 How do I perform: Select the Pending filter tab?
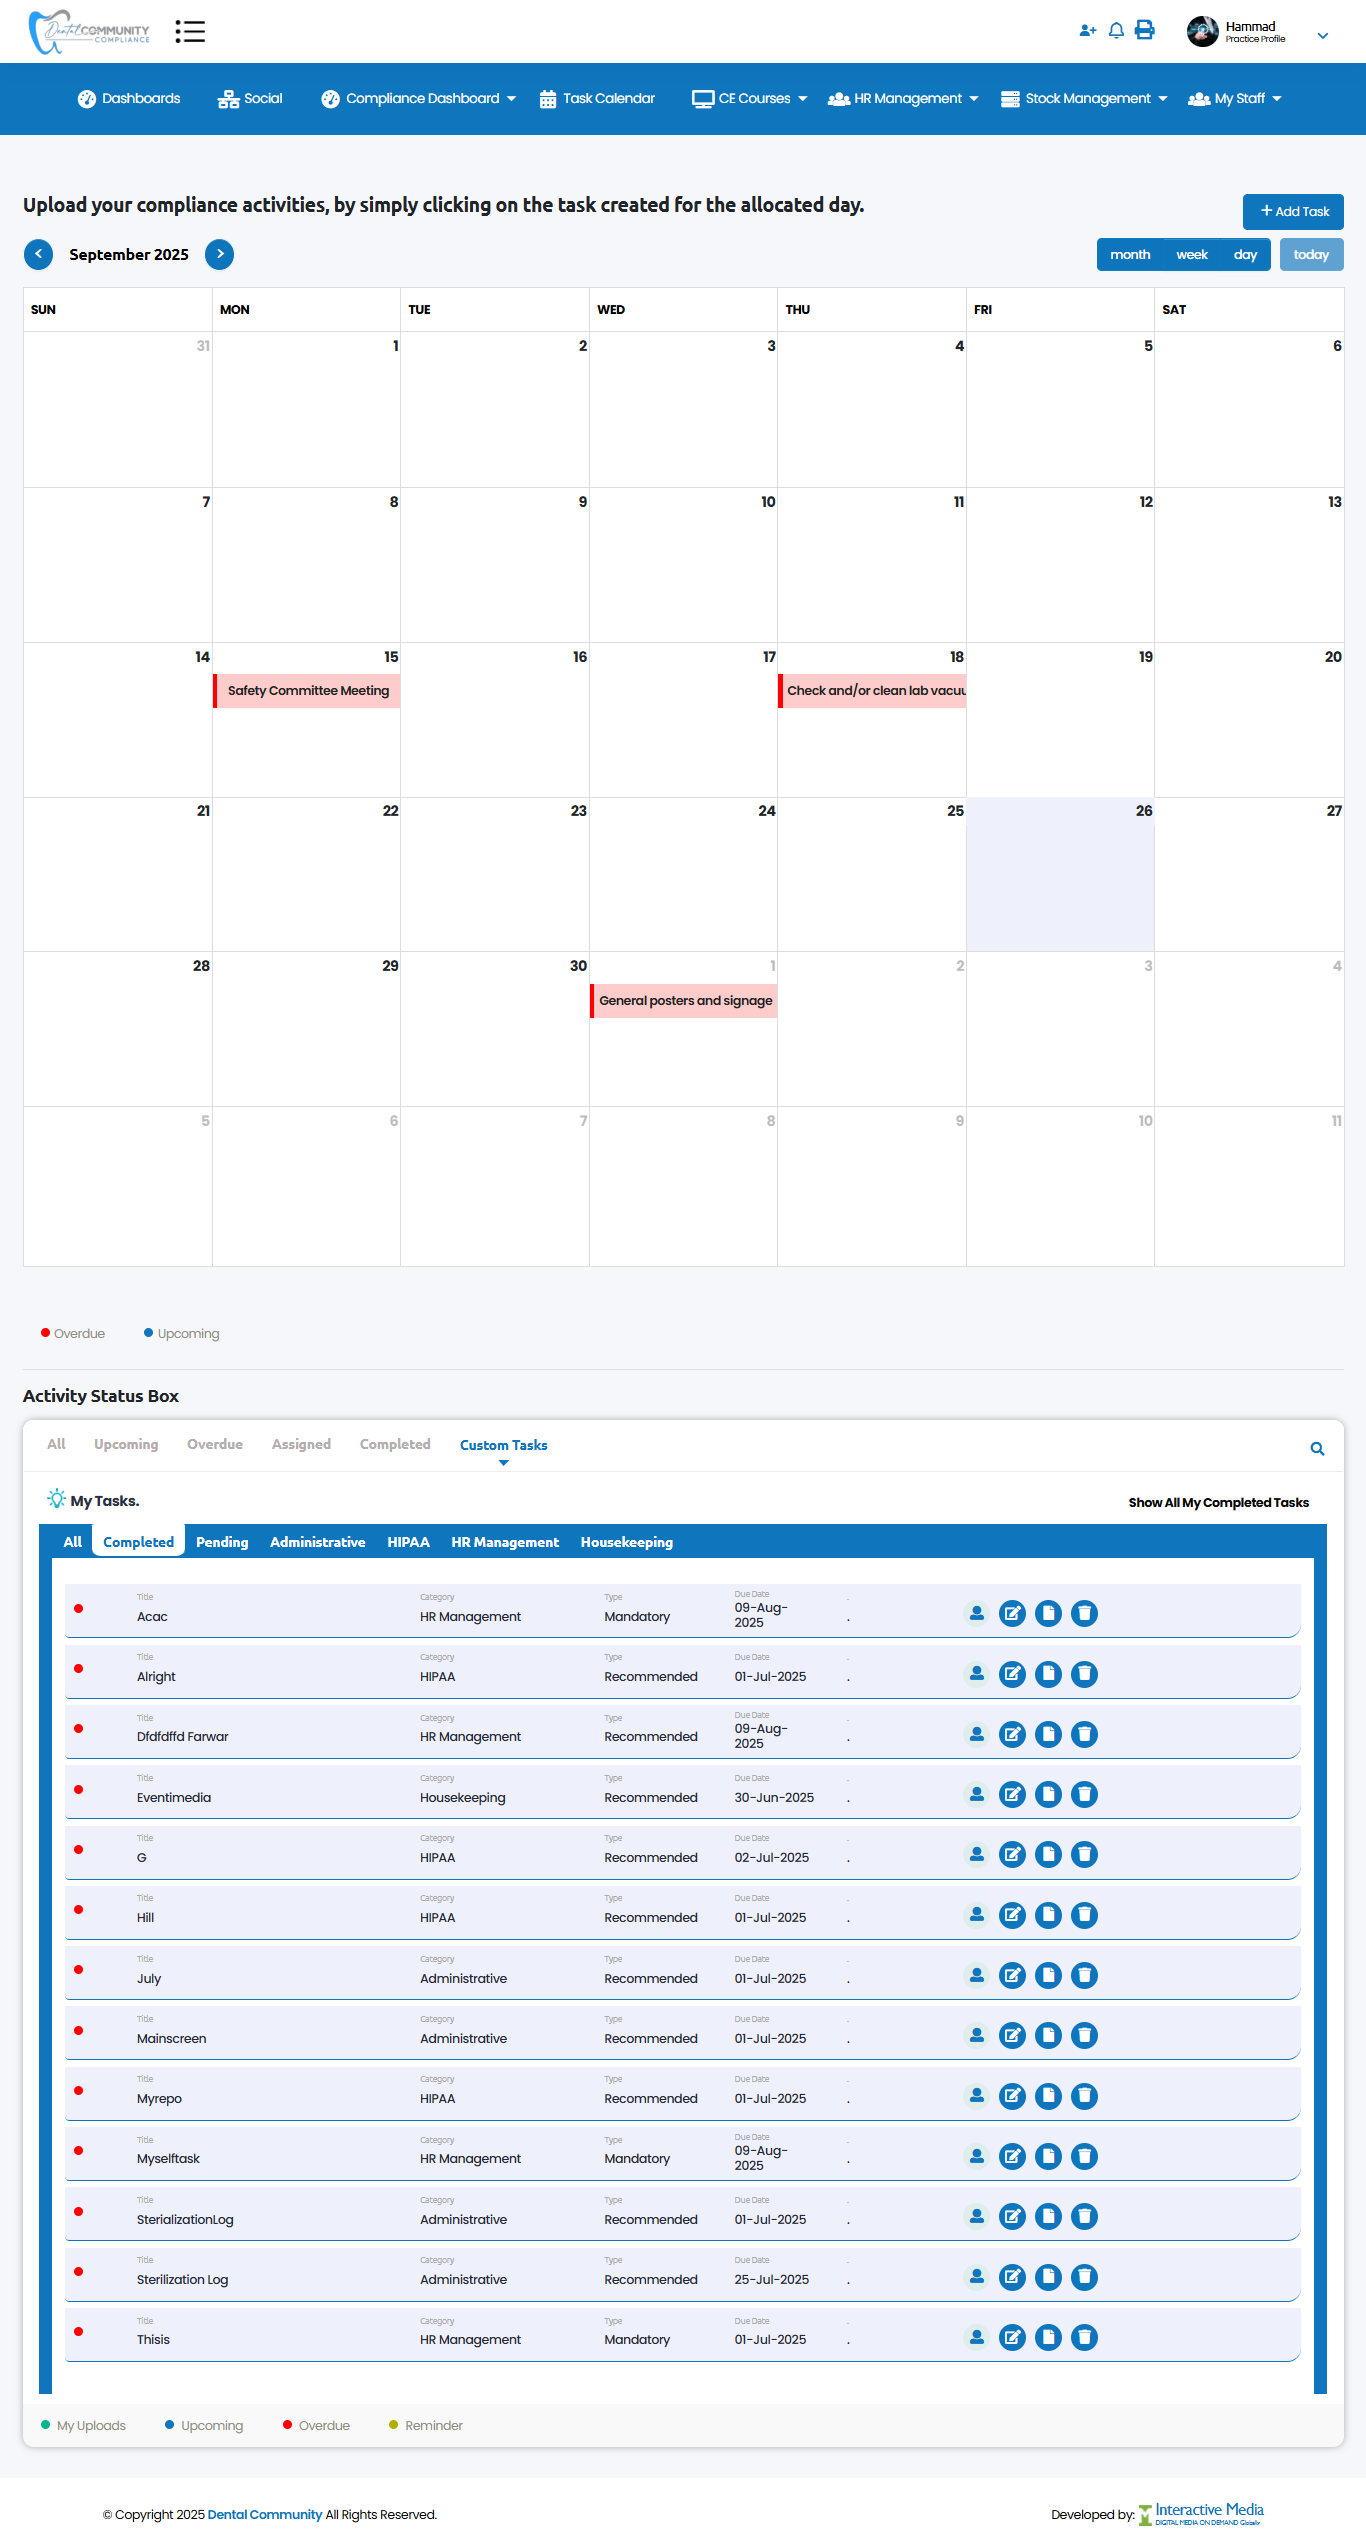[x=222, y=1542]
